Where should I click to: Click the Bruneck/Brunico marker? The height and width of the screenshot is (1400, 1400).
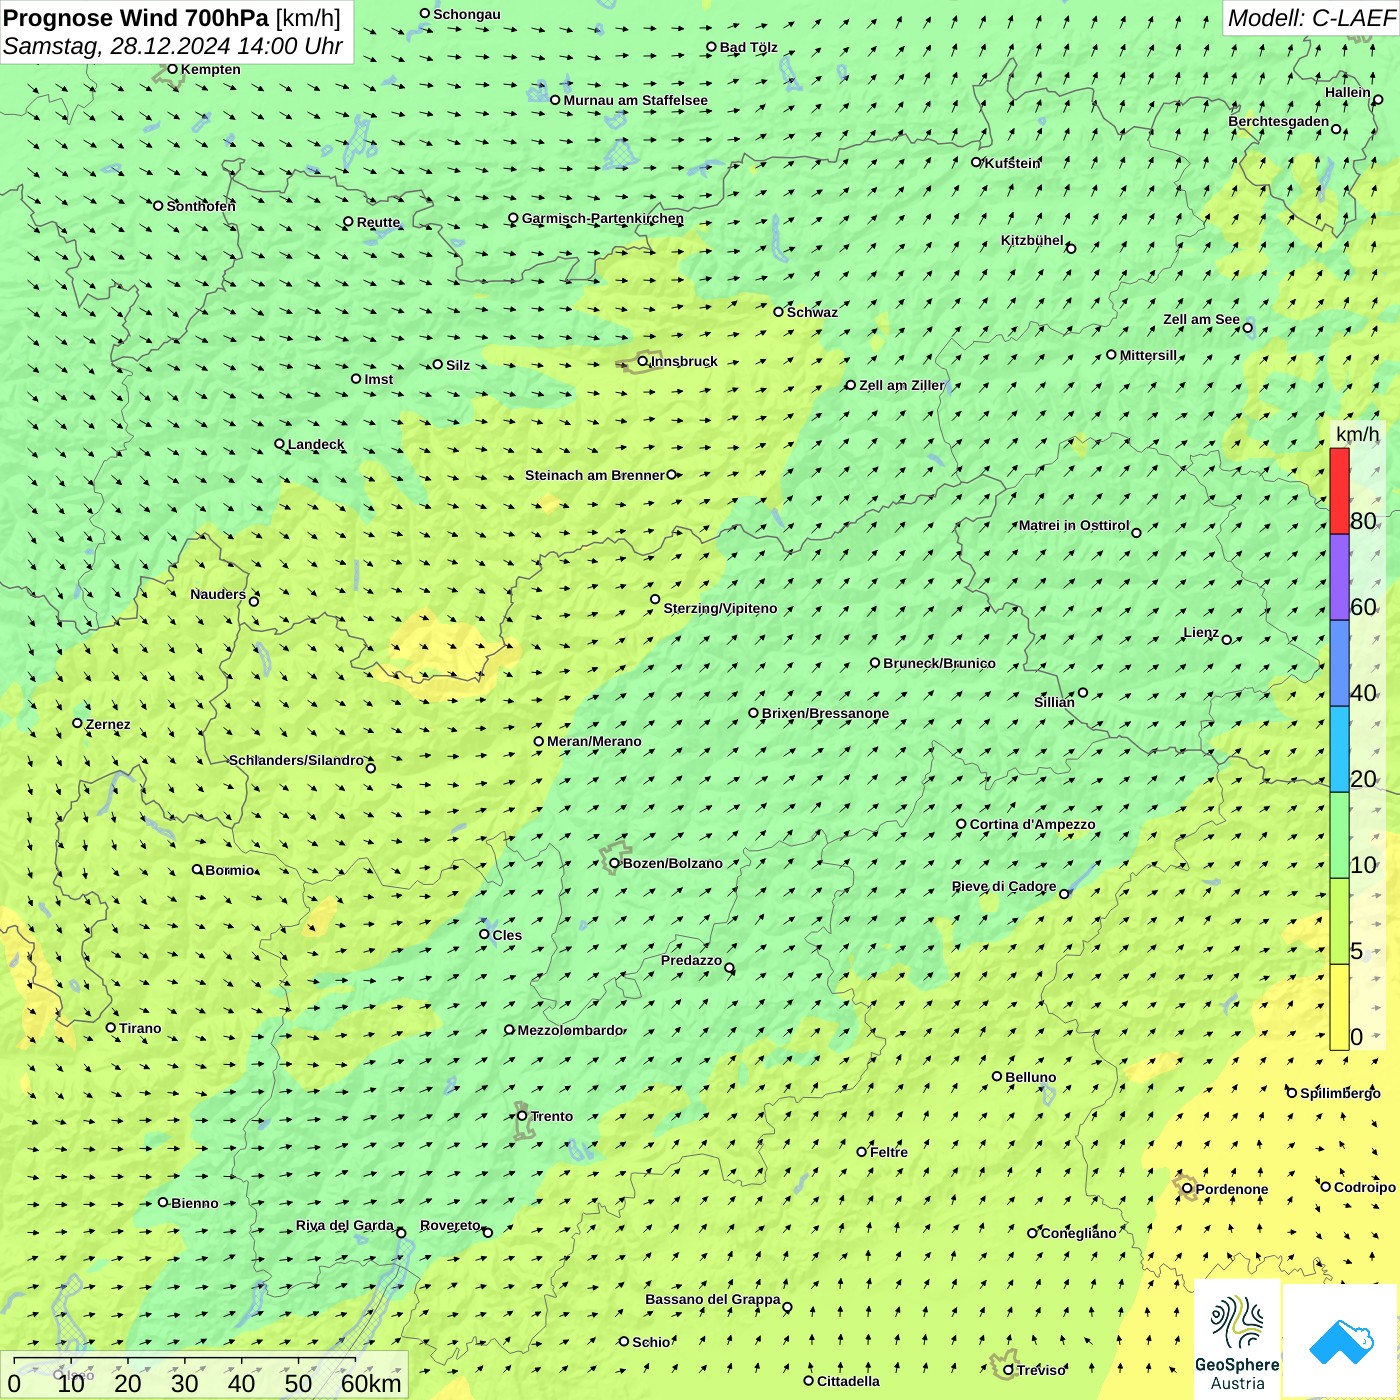pos(875,663)
